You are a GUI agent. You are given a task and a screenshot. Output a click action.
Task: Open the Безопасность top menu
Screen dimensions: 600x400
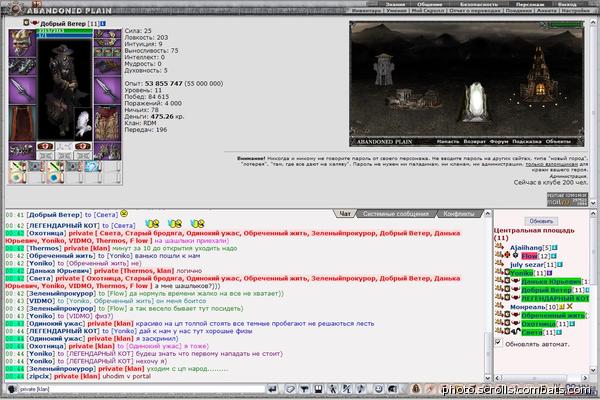click(x=479, y=4)
